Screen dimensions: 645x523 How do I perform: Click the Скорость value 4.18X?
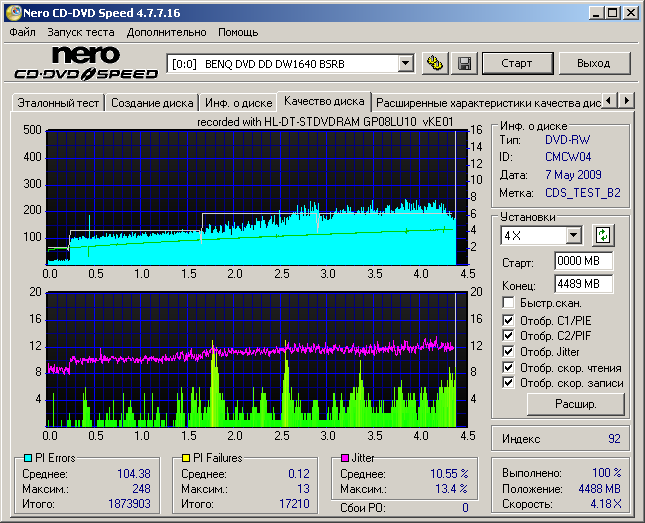click(606, 504)
